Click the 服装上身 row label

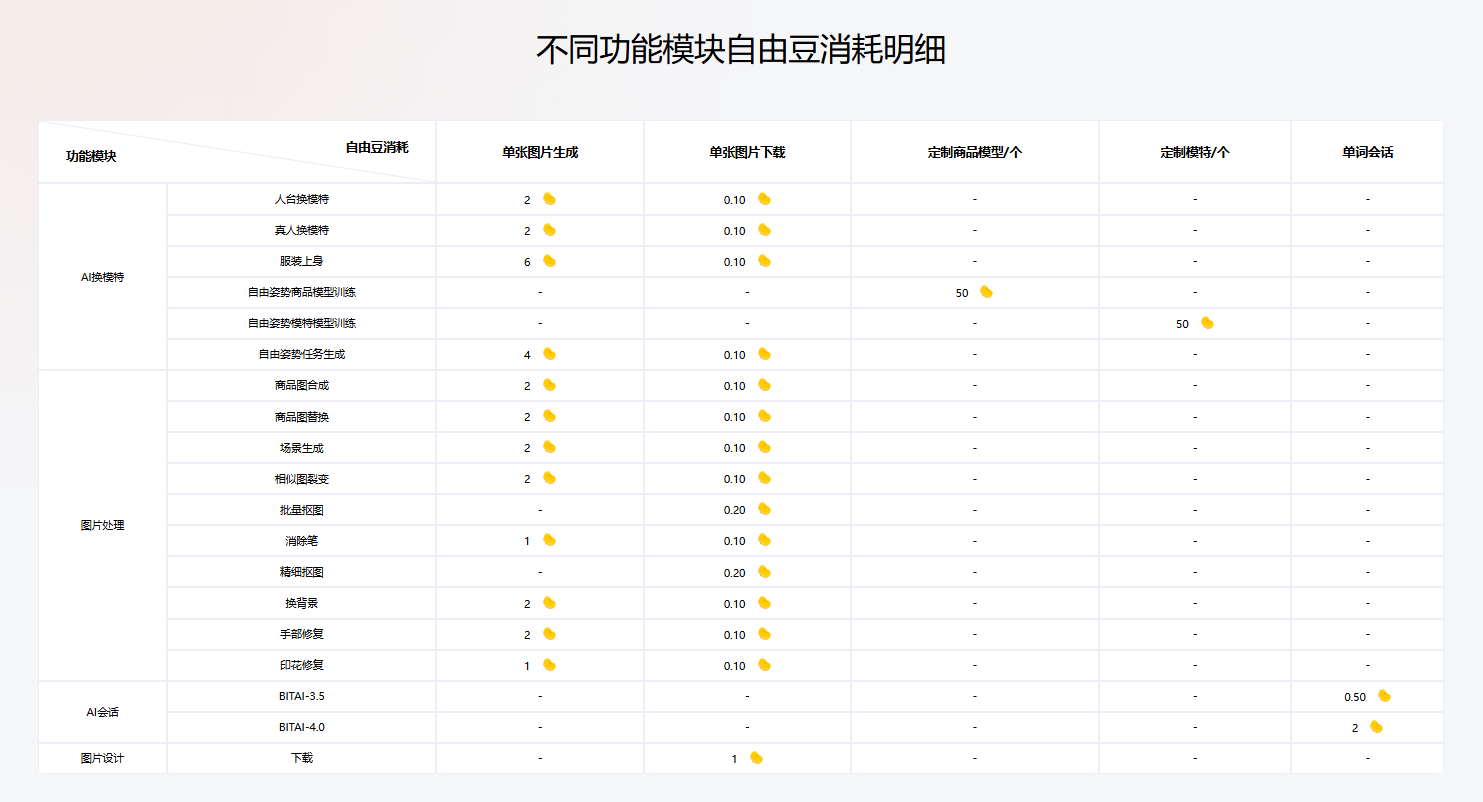coord(302,261)
